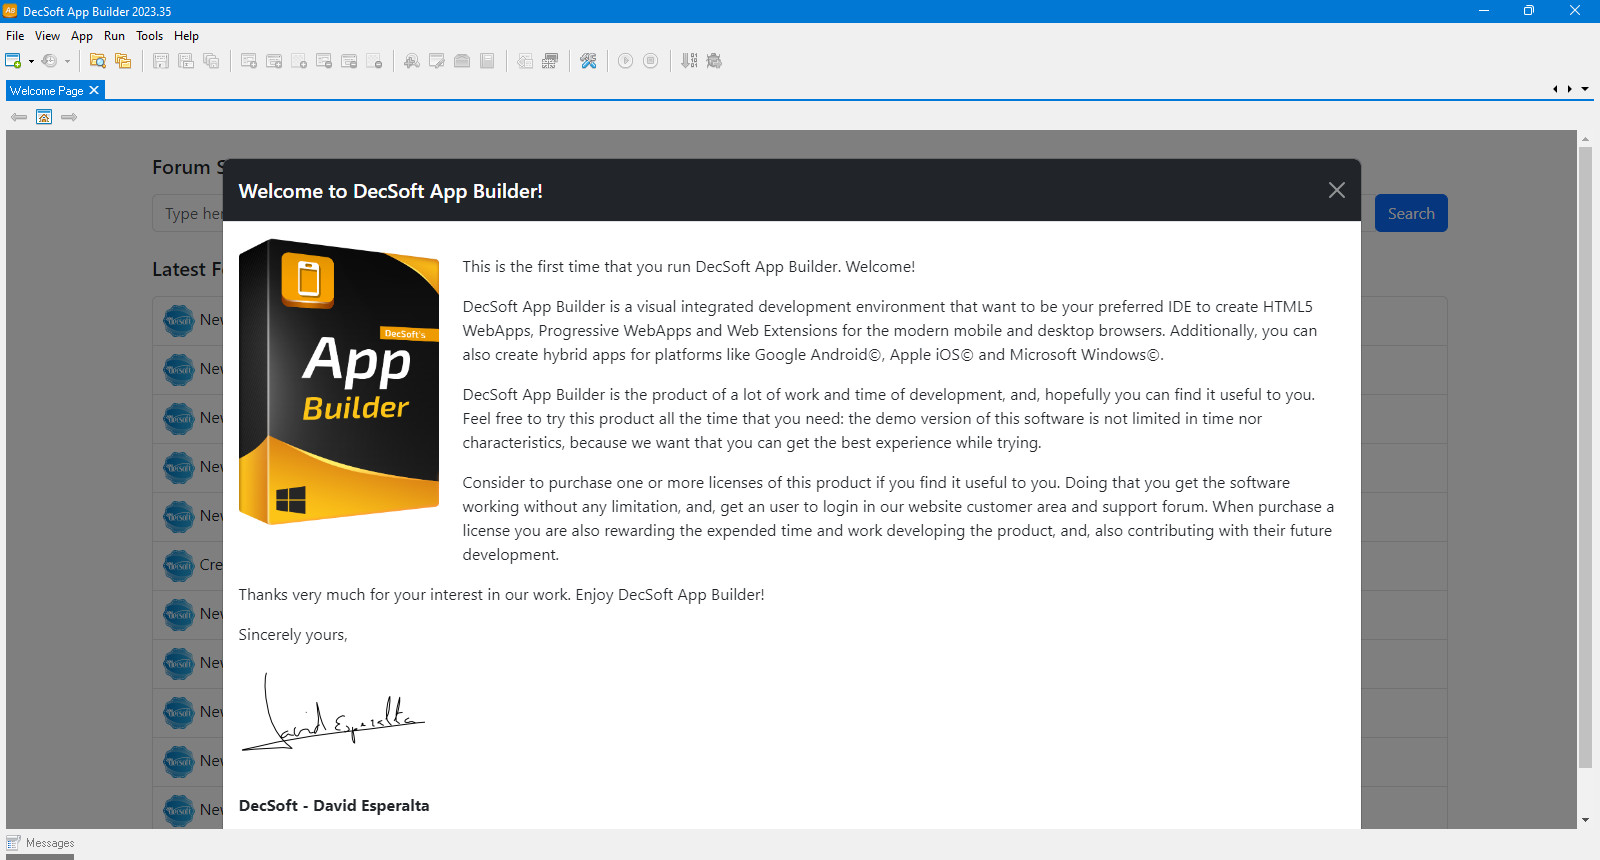This screenshot has height=860, width=1600.
Task: Open the View menu
Action: 48,36
